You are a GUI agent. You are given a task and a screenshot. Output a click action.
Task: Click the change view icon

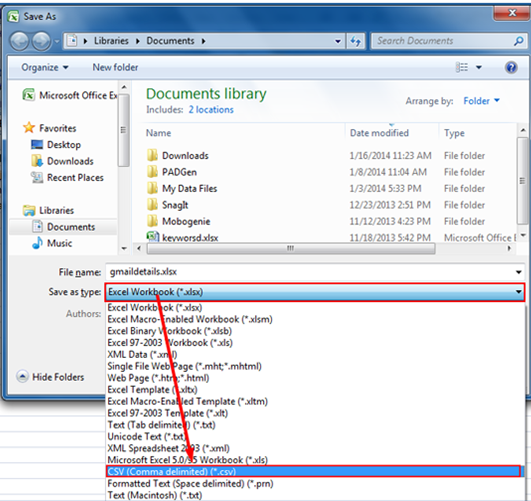point(462,67)
